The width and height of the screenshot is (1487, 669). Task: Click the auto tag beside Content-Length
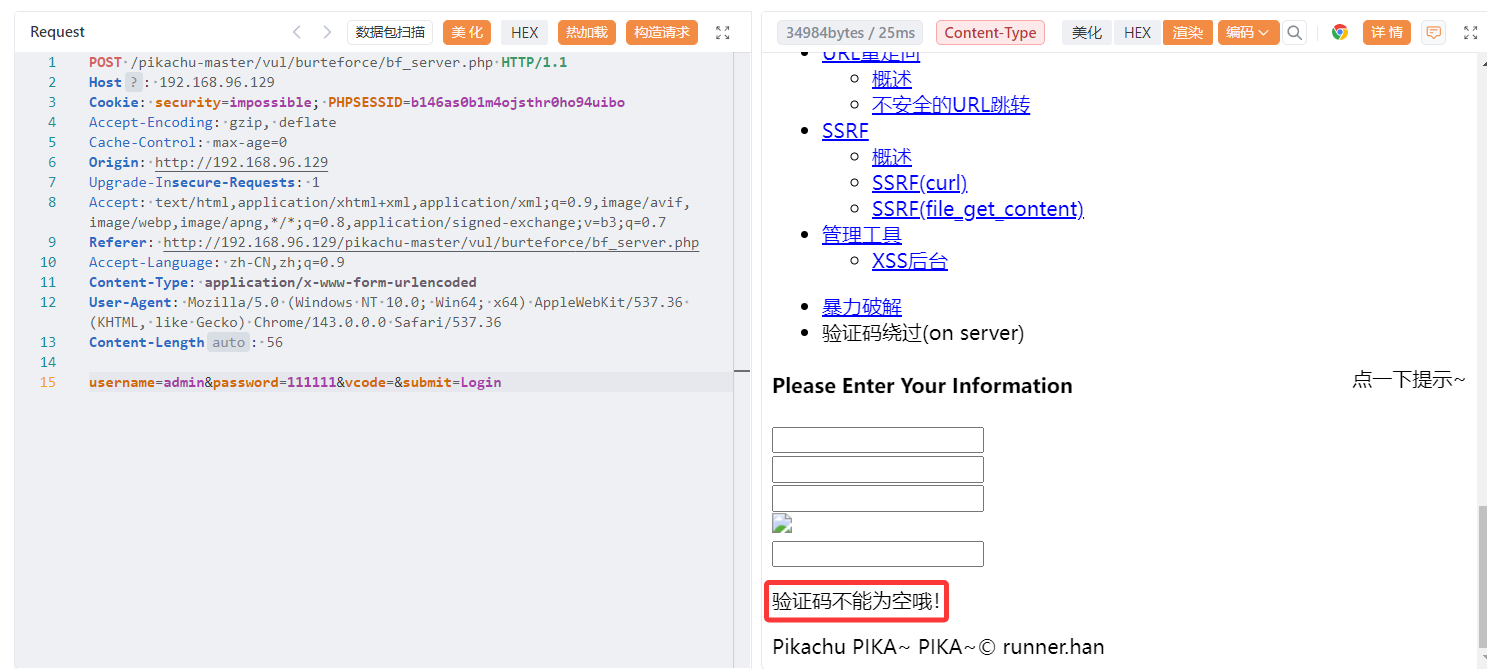click(x=229, y=342)
